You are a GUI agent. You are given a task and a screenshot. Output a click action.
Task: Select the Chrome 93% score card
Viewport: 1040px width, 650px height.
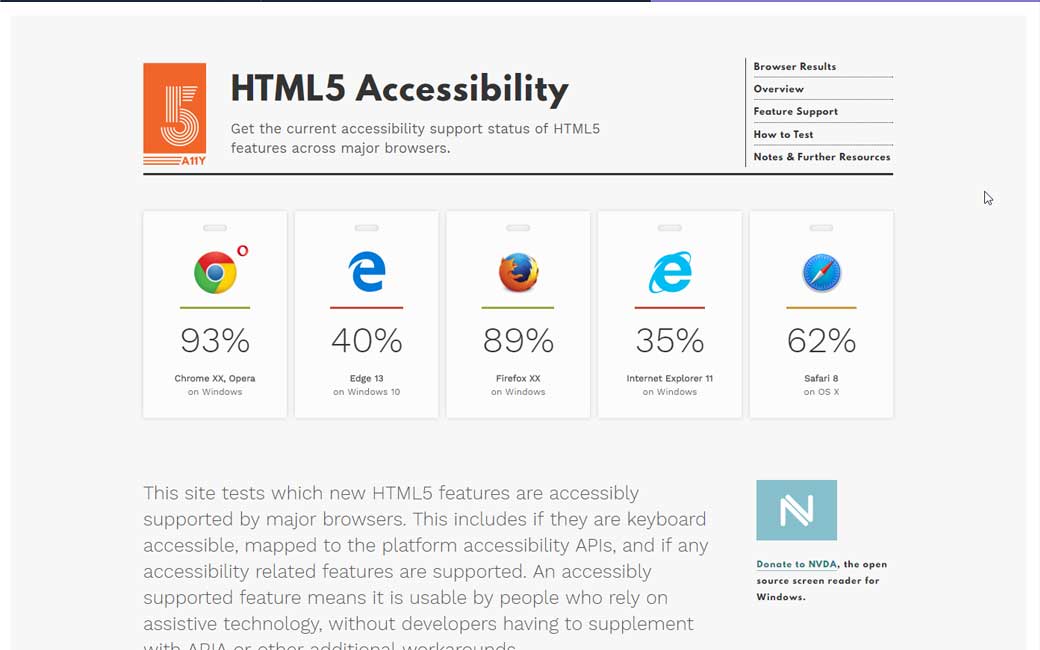click(x=215, y=341)
